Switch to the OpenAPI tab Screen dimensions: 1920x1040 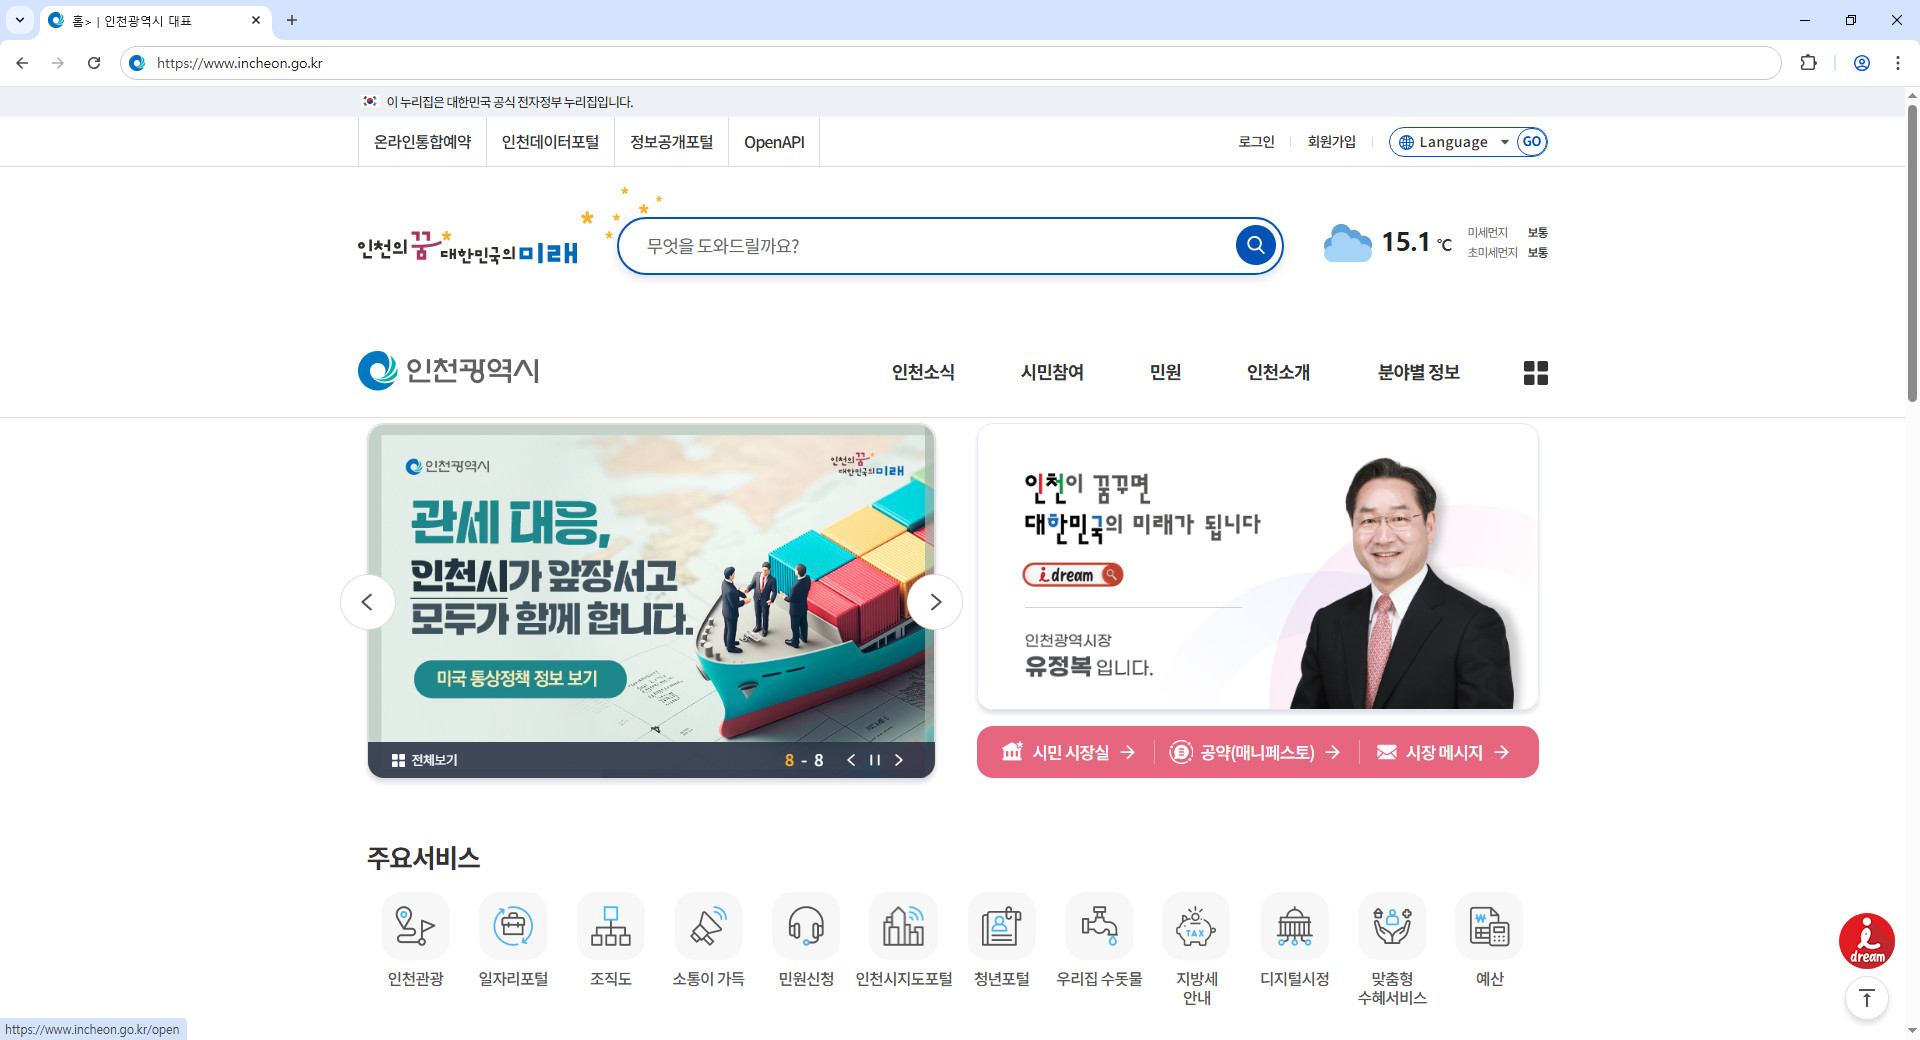[x=774, y=141]
